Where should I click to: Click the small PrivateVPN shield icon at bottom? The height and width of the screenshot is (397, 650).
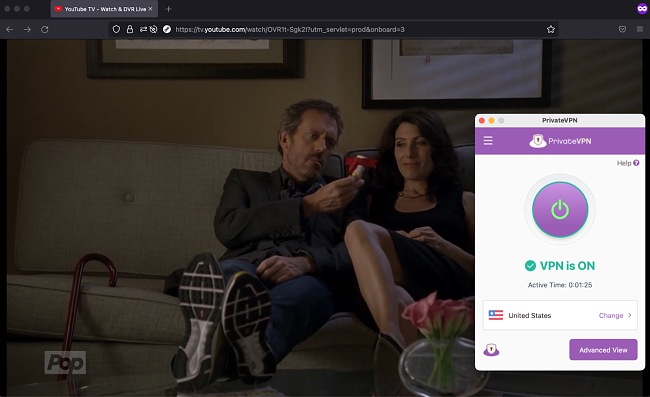(x=491, y=350)
